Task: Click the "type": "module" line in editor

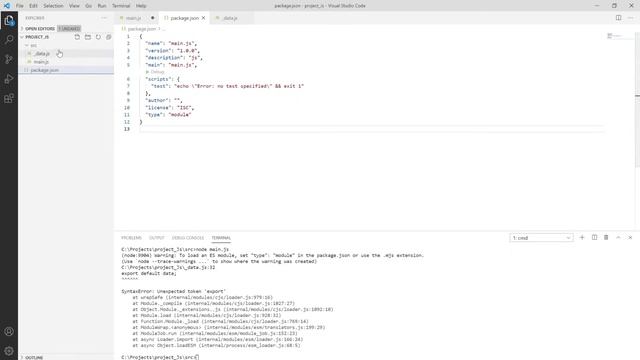Action: [168, 115]
